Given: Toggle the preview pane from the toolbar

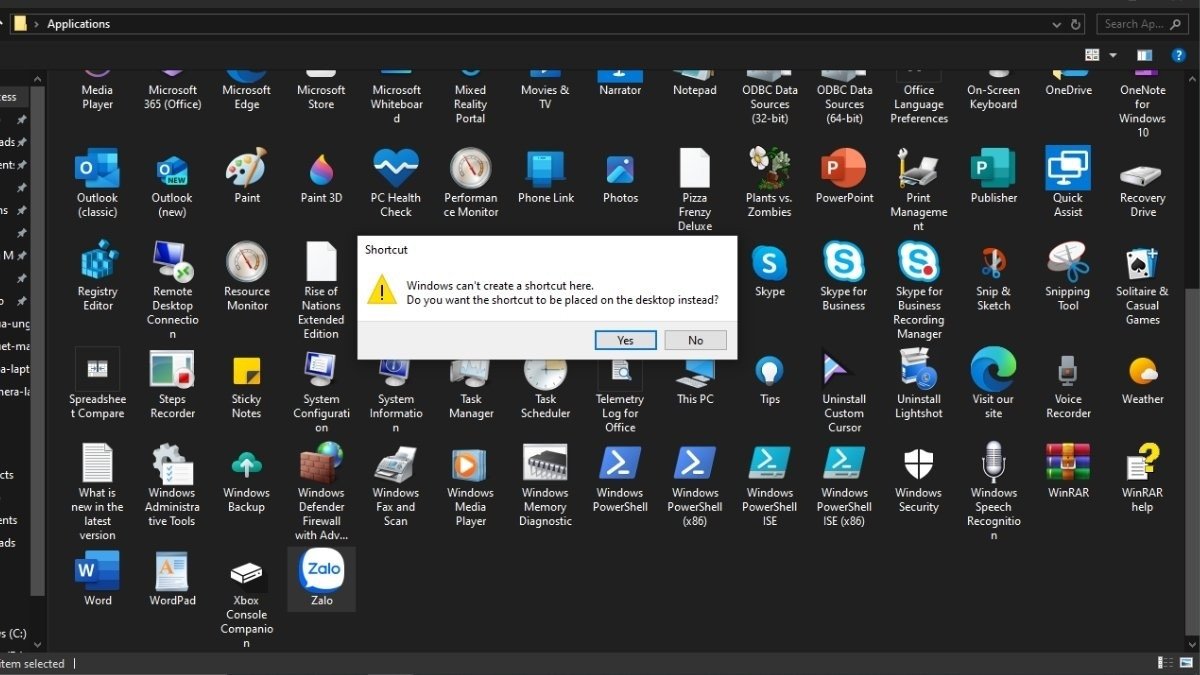Looking at the screenshot, I should tap(1143, 55).
